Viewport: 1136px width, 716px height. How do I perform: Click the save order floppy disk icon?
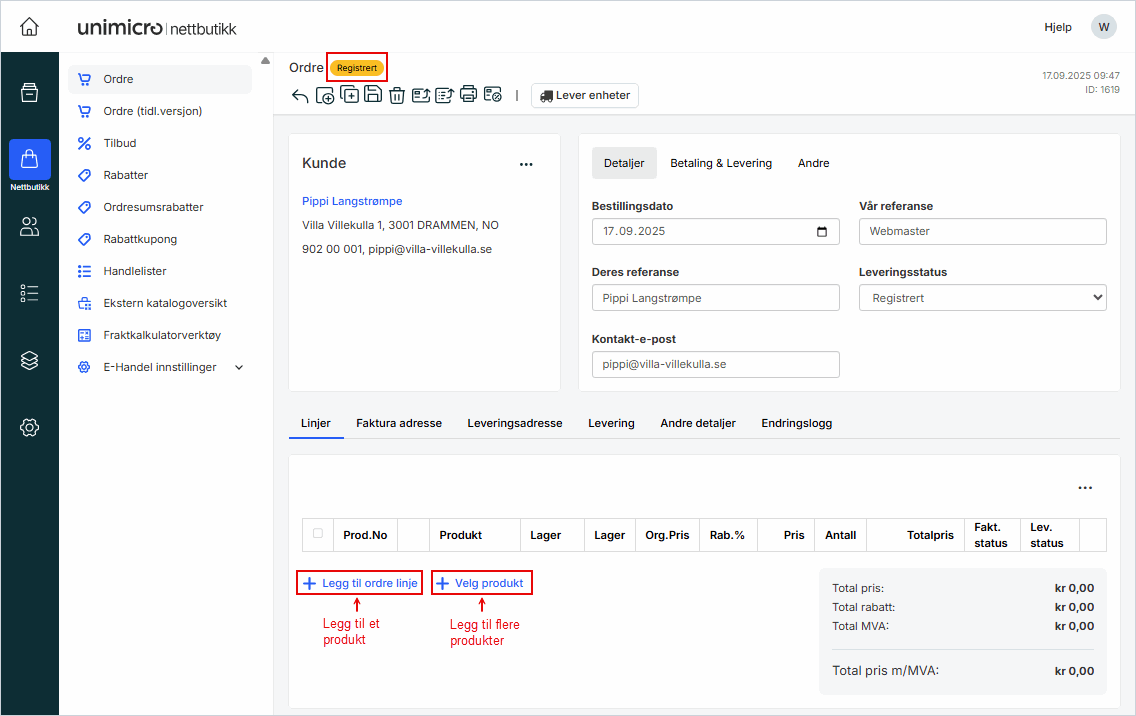pos(372,95)
